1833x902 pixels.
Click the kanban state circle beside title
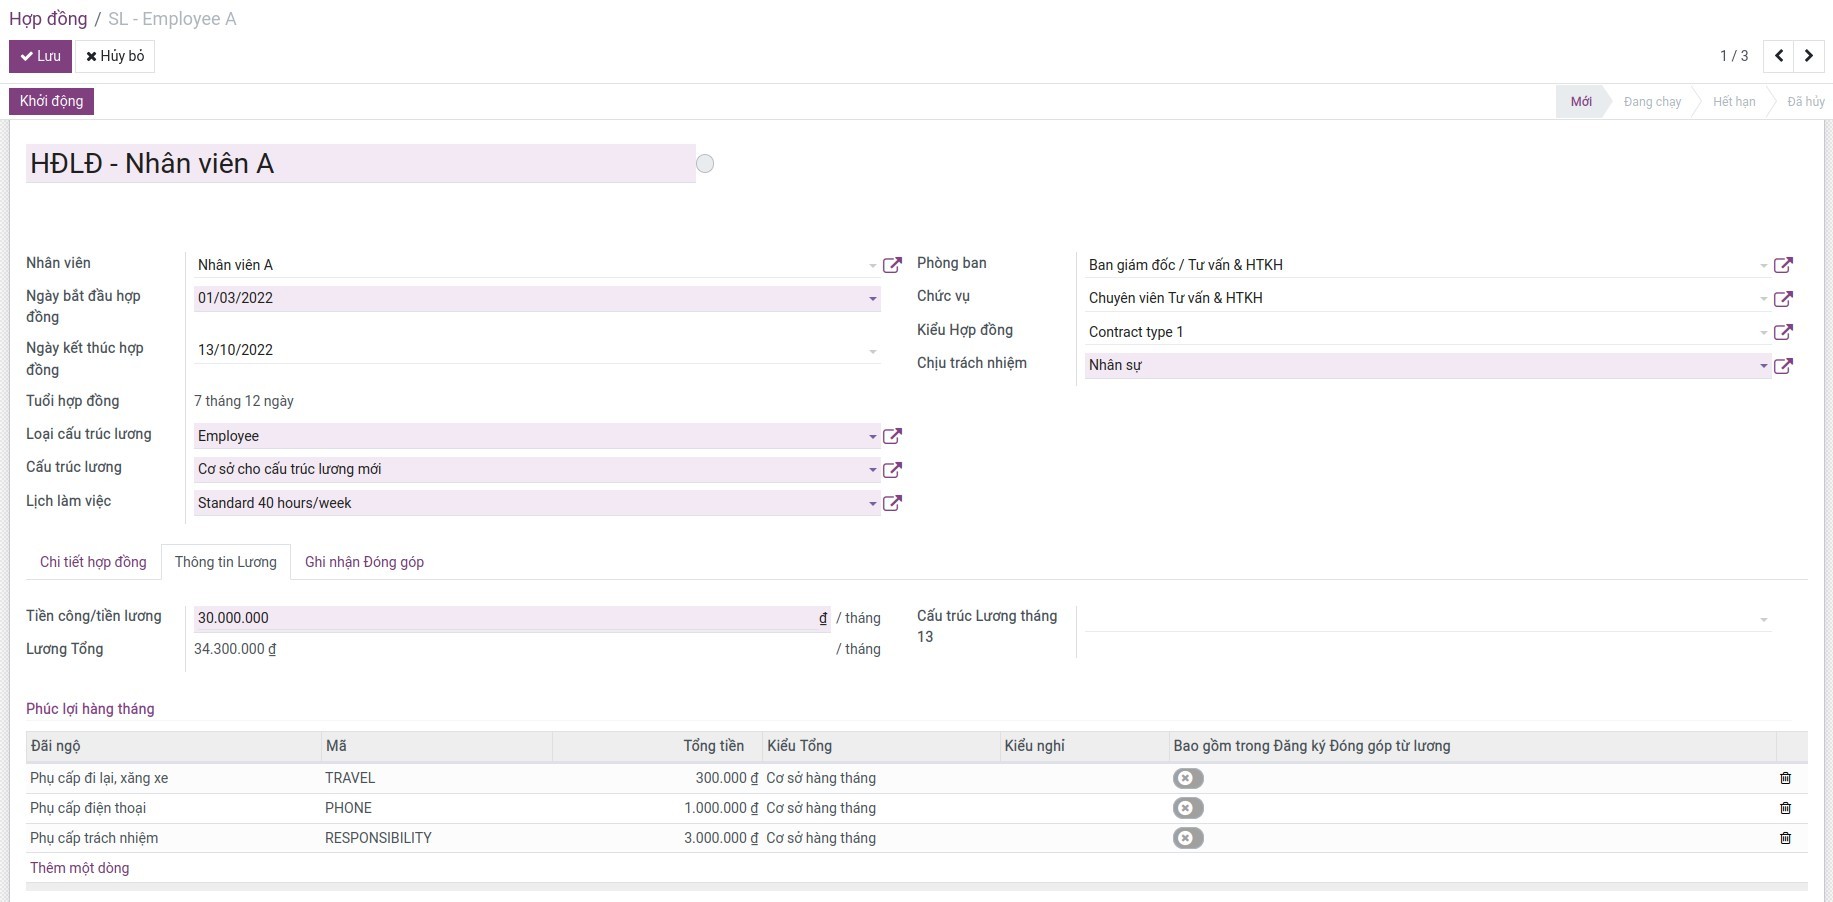[x=705, y=164]
